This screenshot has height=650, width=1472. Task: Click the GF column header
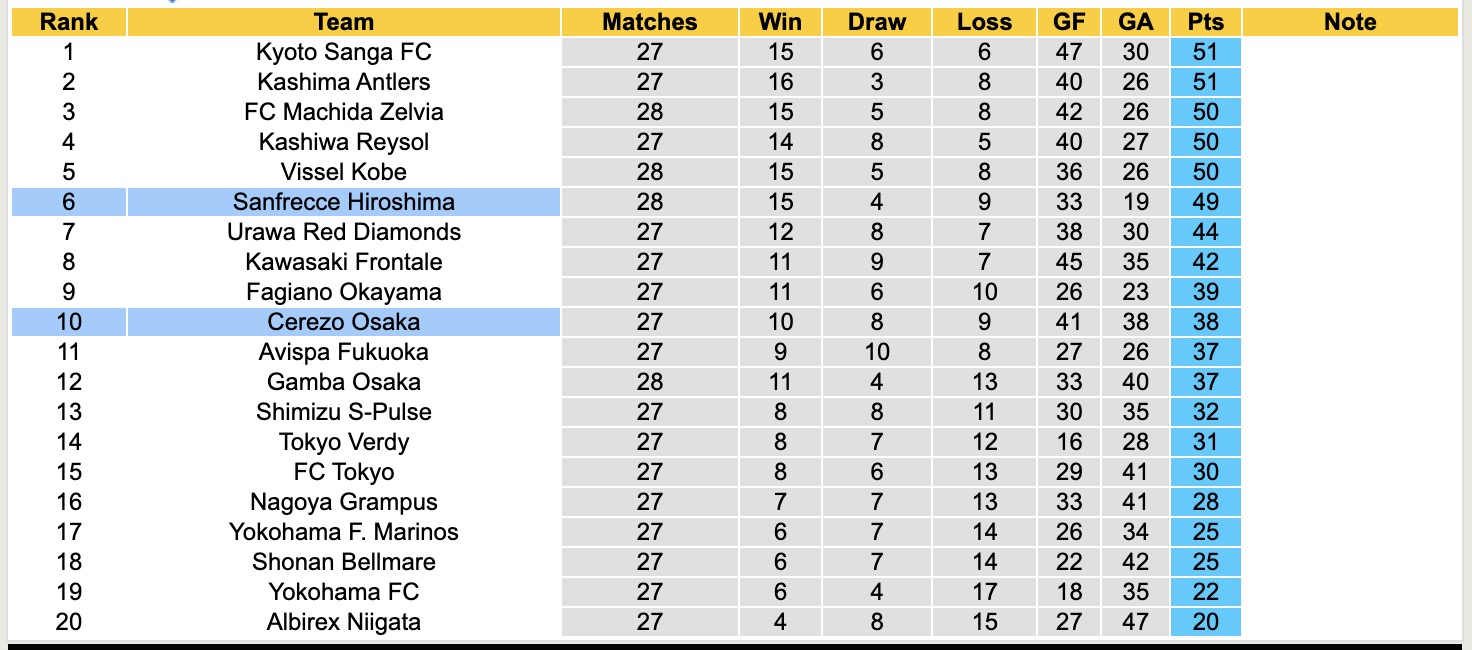point(1069,22)
